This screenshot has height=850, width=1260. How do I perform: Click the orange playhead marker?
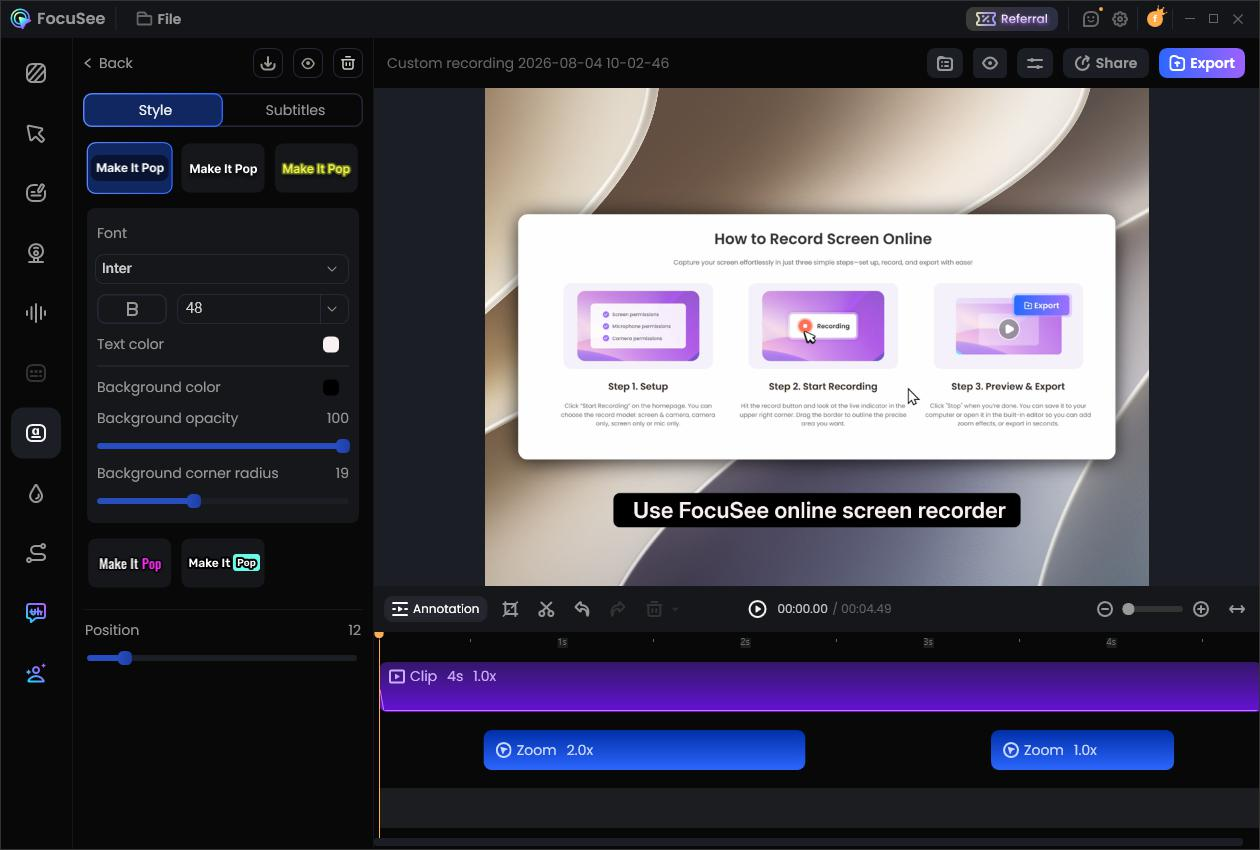click(379, 634)
